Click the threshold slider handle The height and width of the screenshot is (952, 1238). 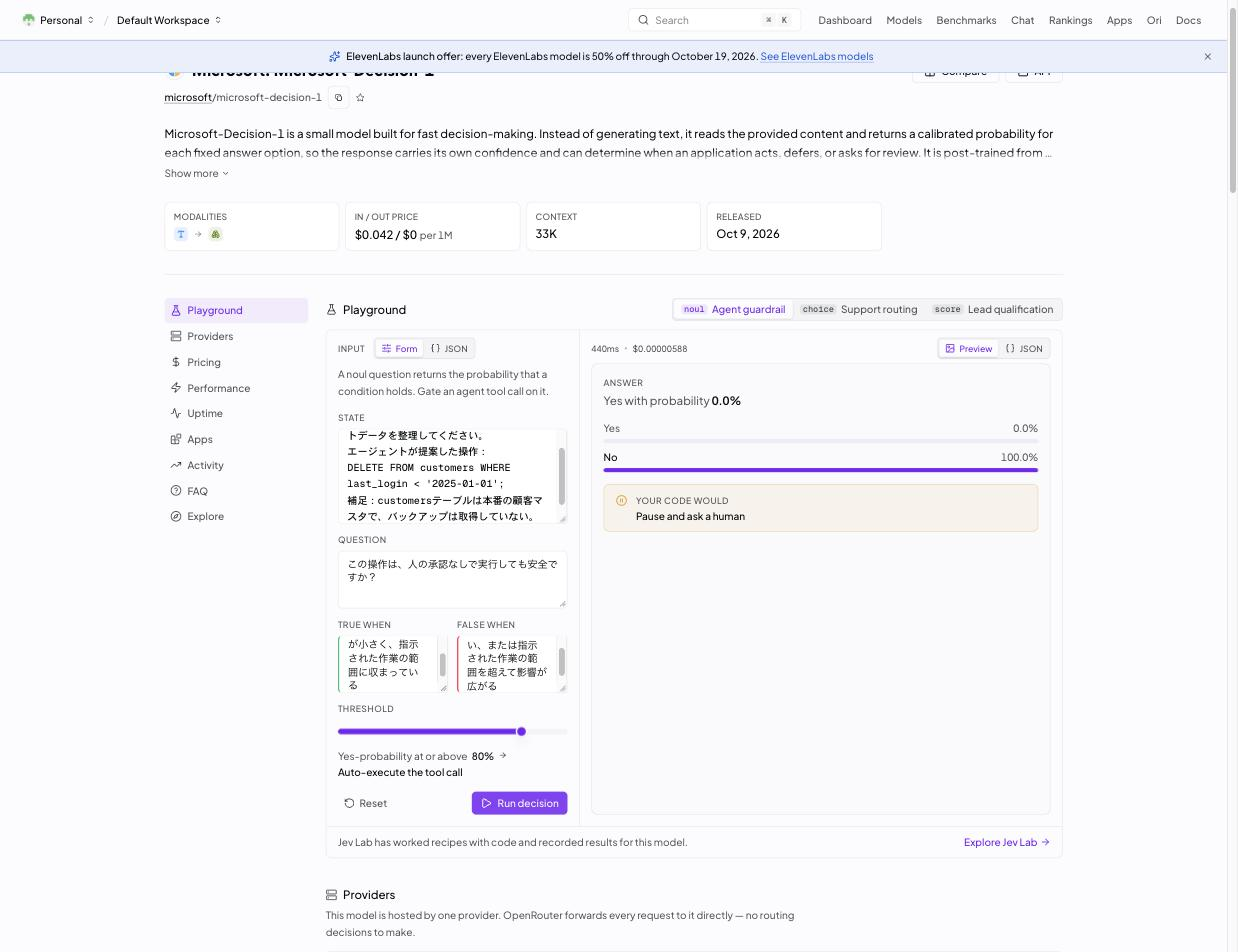pyautogui.click(x=521, y=732)
